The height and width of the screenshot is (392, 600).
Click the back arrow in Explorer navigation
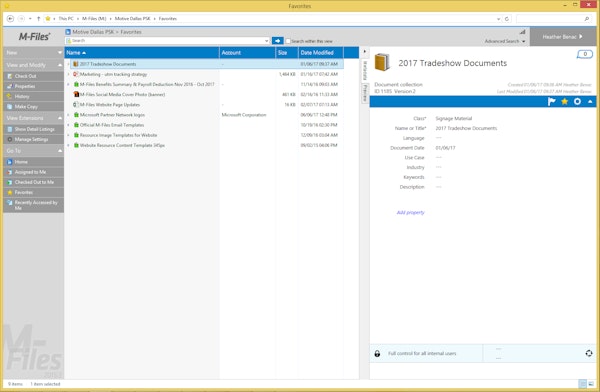click(x=10, y=18)
